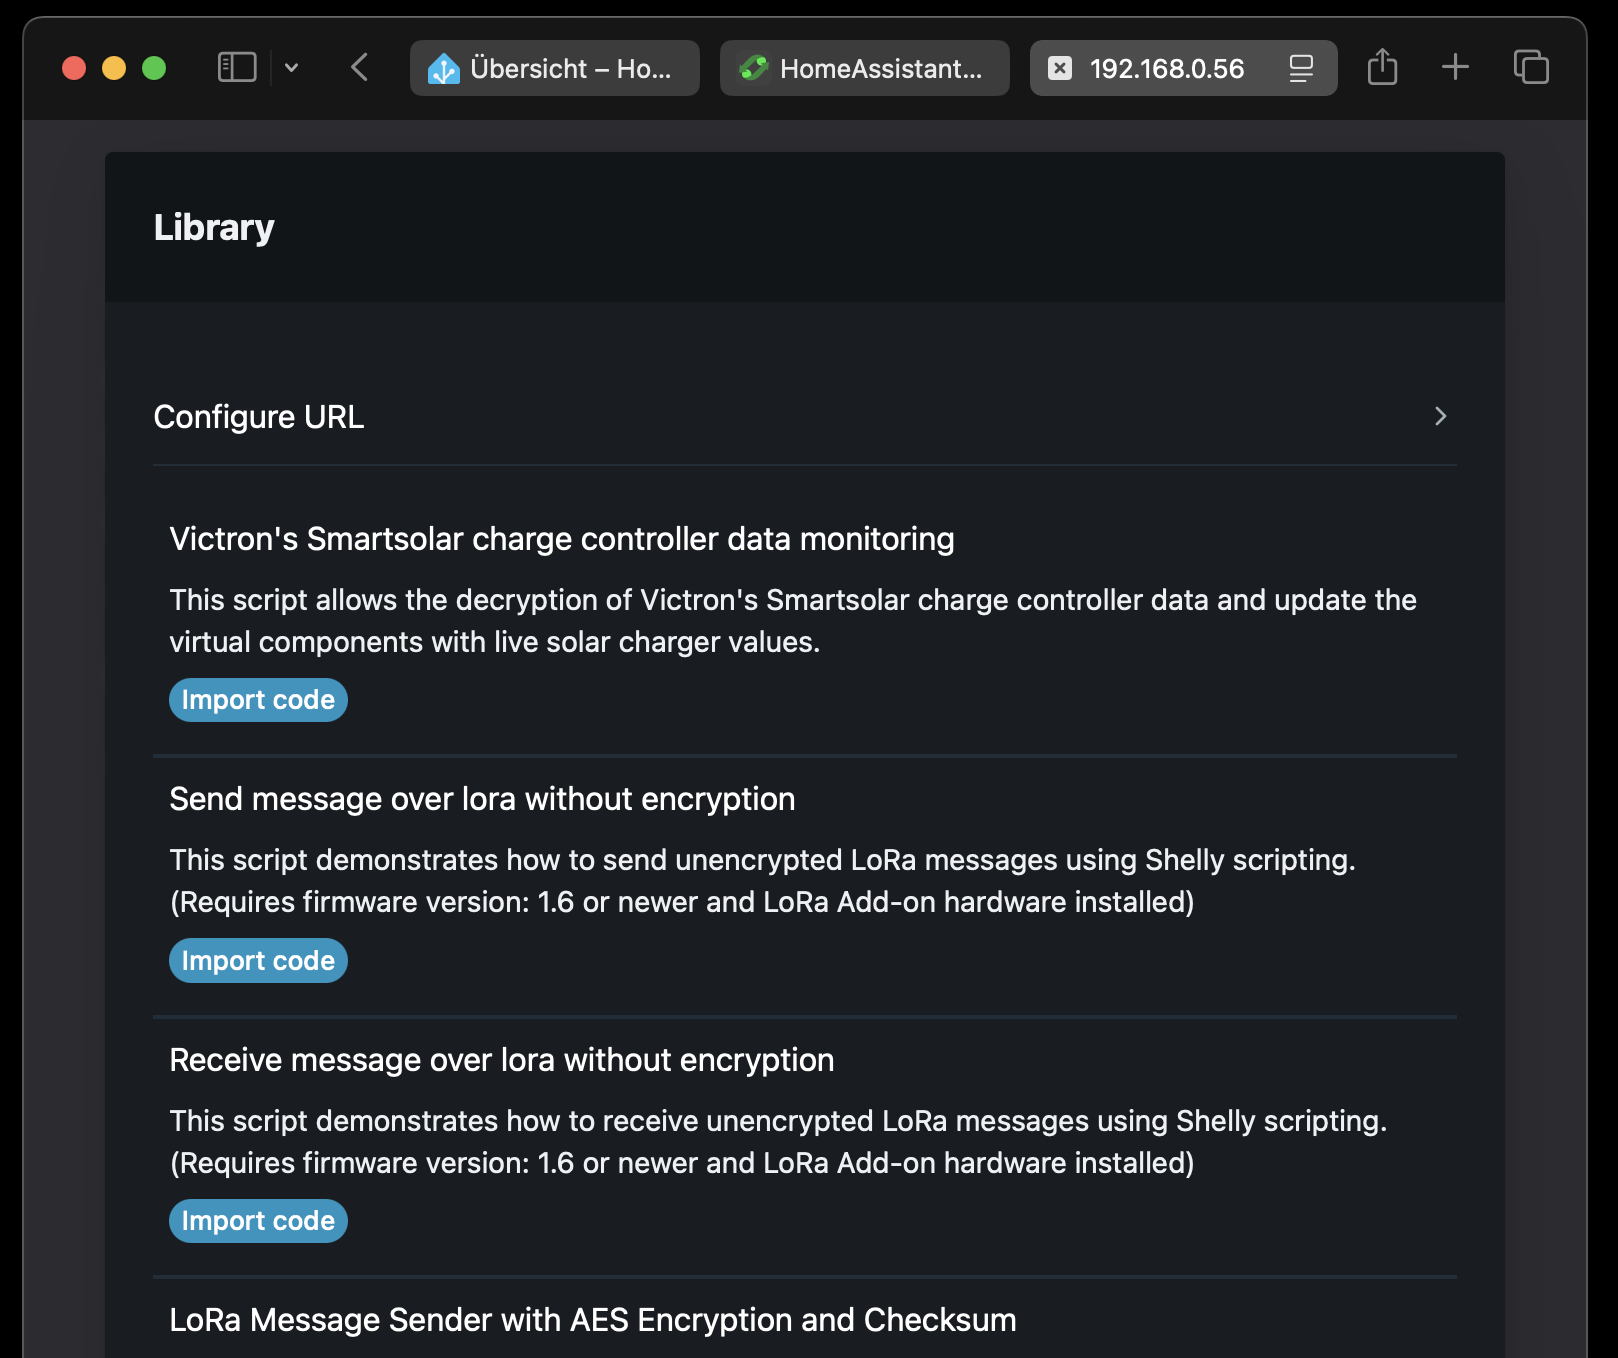Import code for Victron's Smartsolar monitoring script

click(x=258, y=700)
